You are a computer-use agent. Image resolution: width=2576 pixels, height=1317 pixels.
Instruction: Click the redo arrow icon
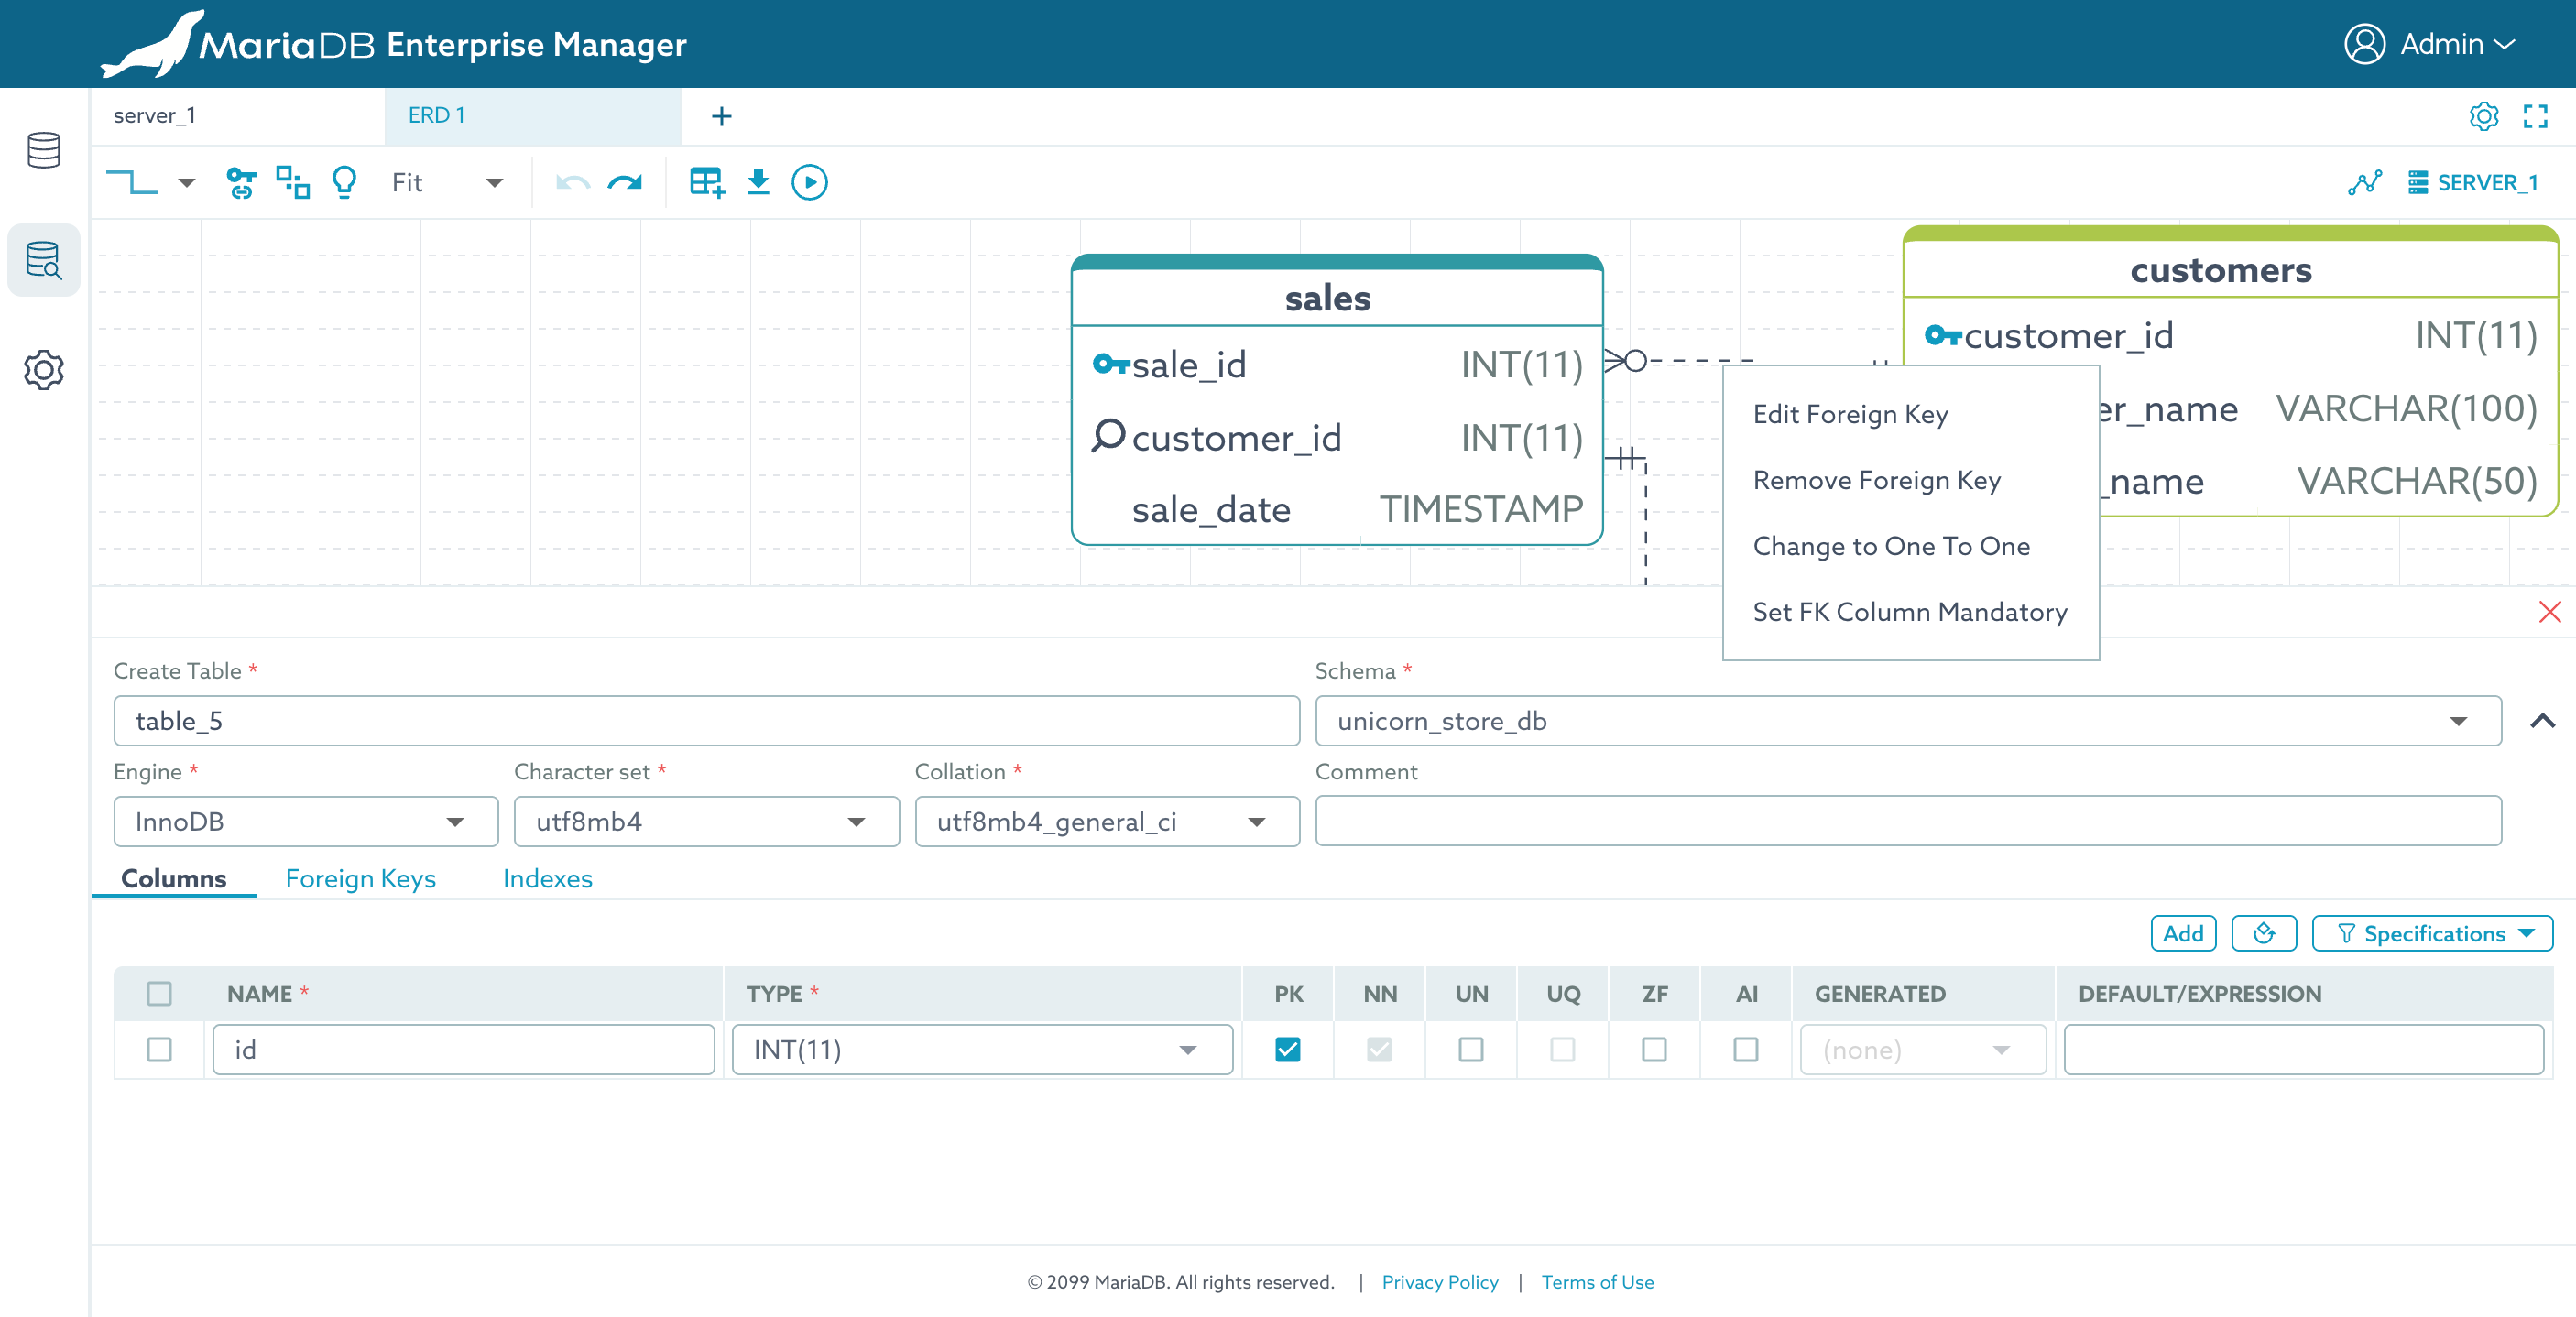coord(625,182)
